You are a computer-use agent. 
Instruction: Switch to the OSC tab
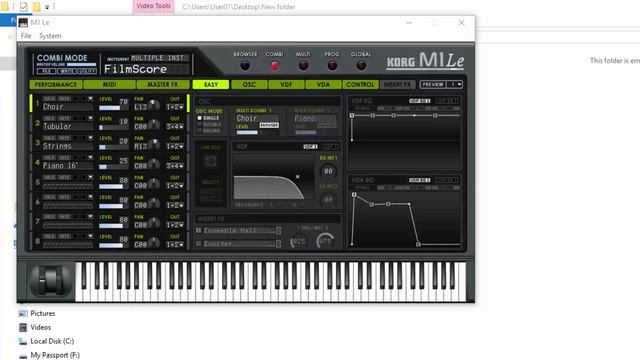click(249, 84)
